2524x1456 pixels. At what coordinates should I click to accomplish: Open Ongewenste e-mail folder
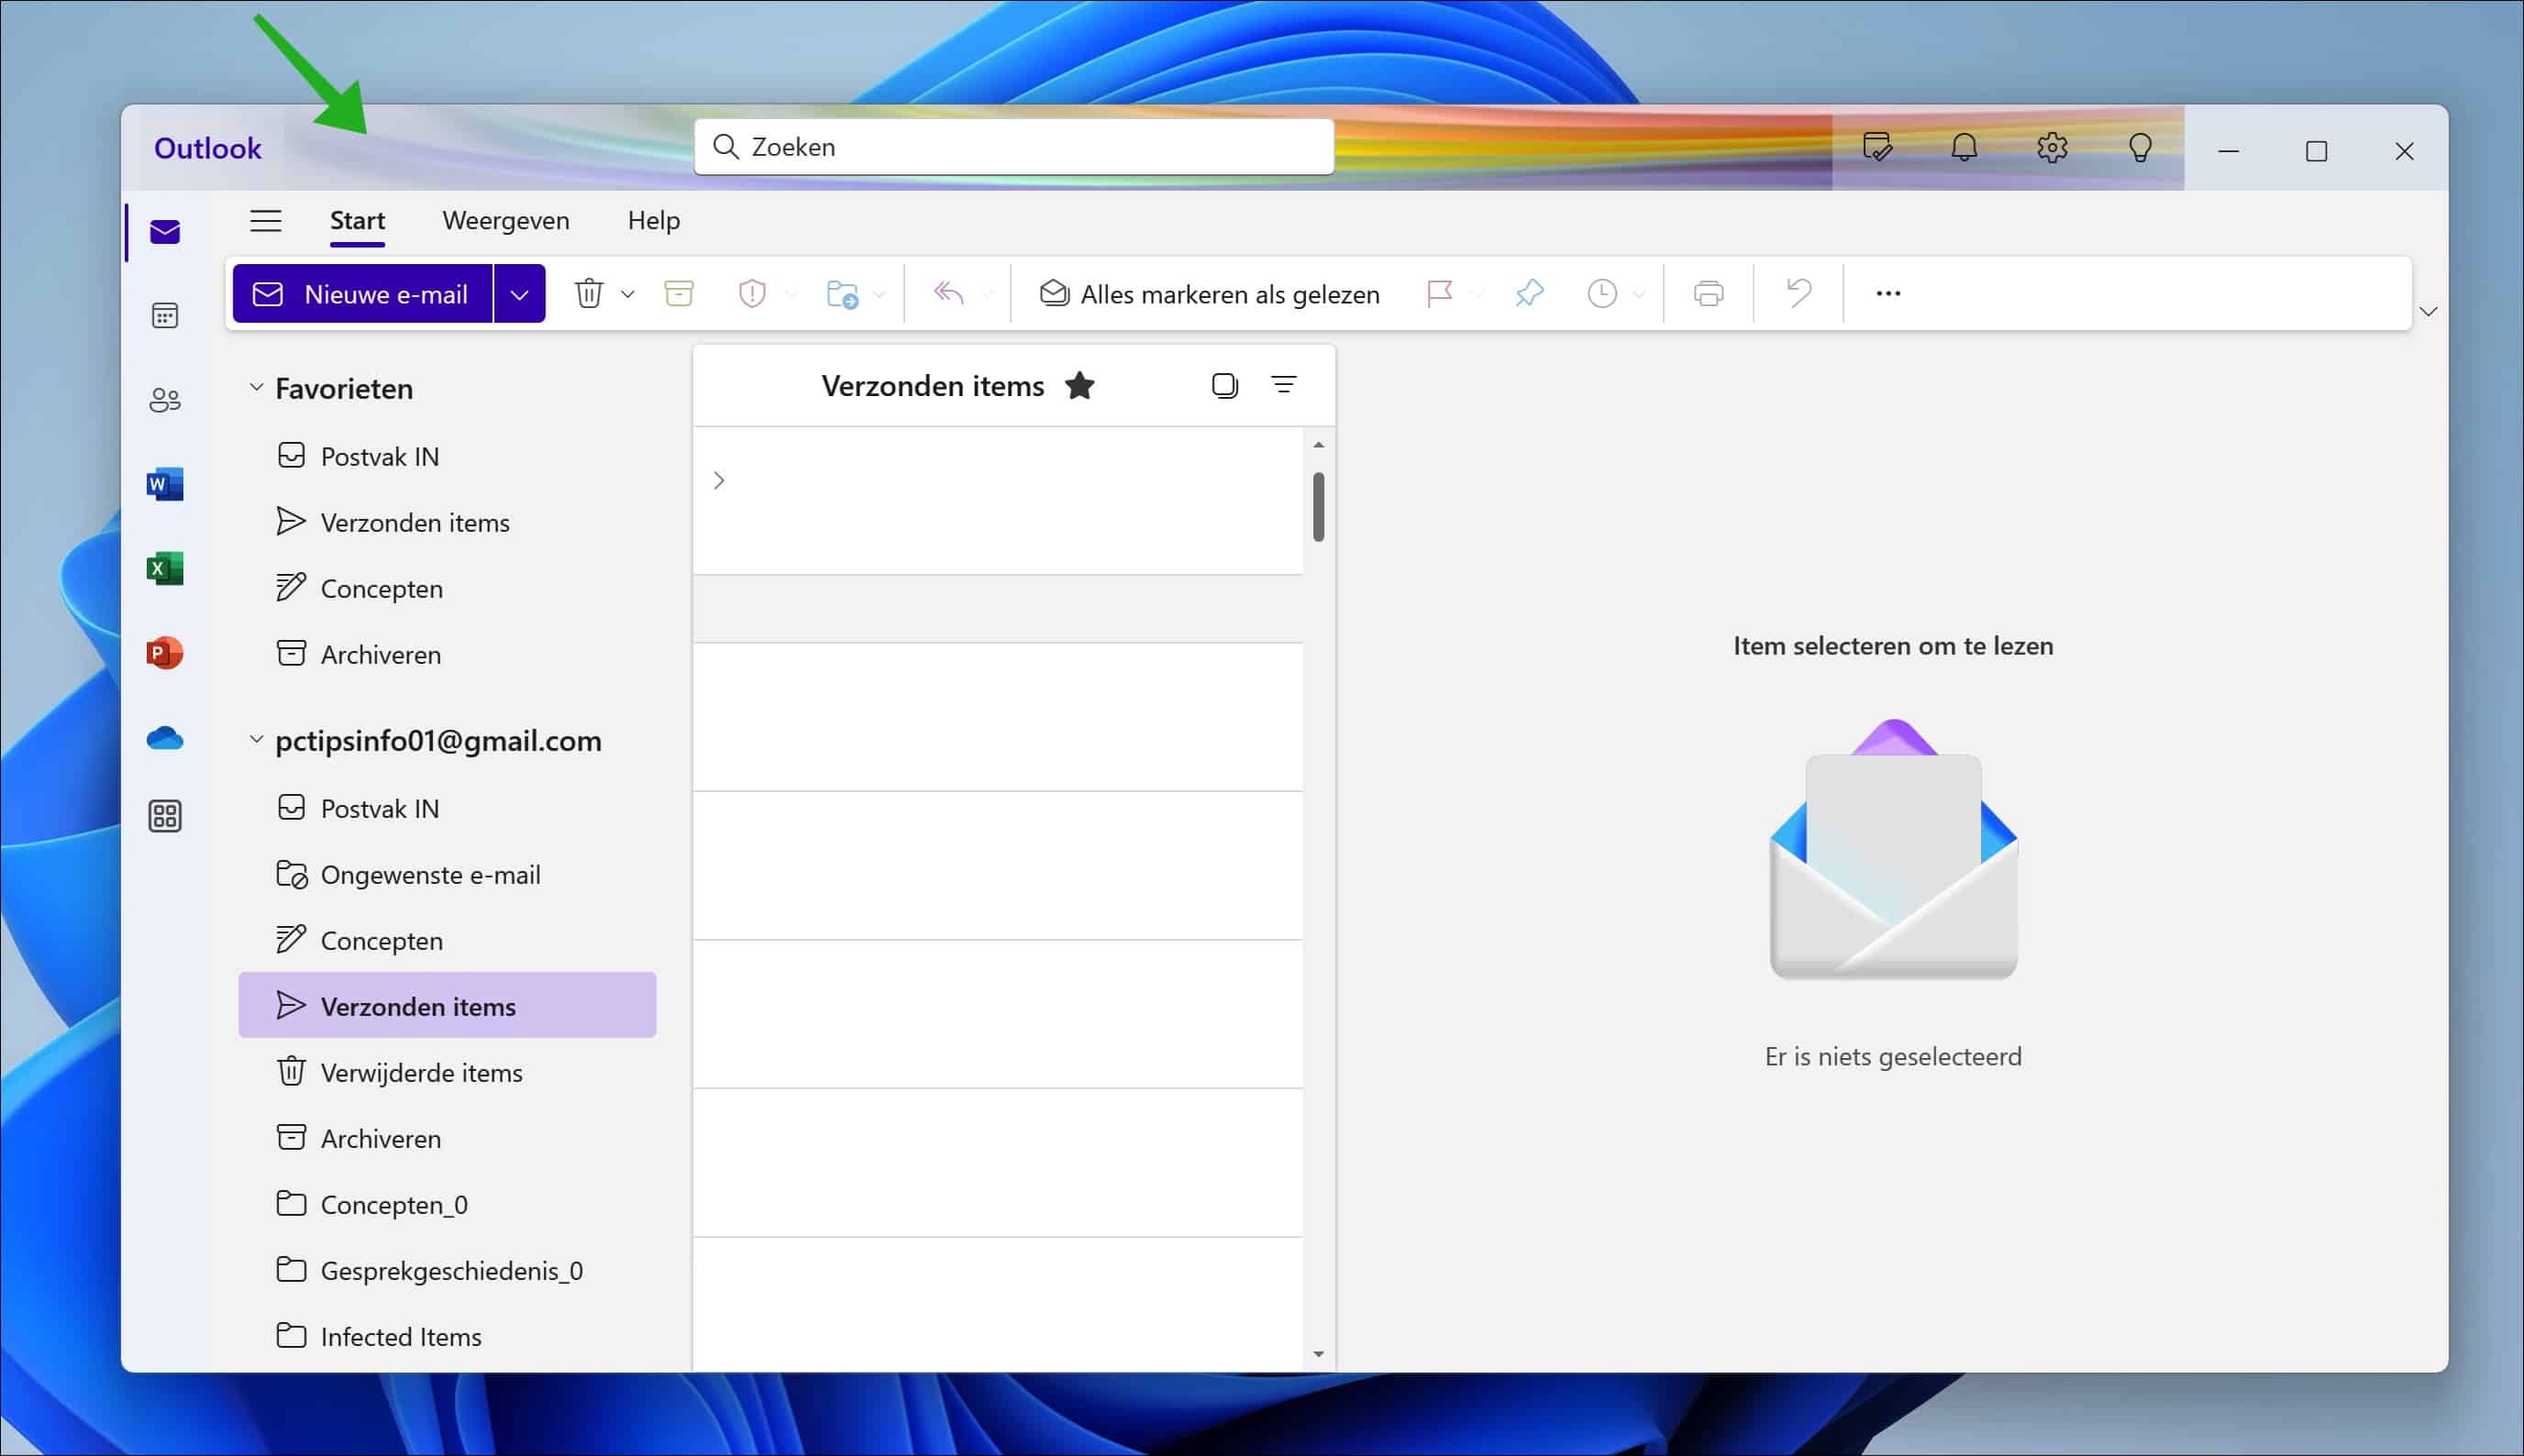(x=448, y=874)
